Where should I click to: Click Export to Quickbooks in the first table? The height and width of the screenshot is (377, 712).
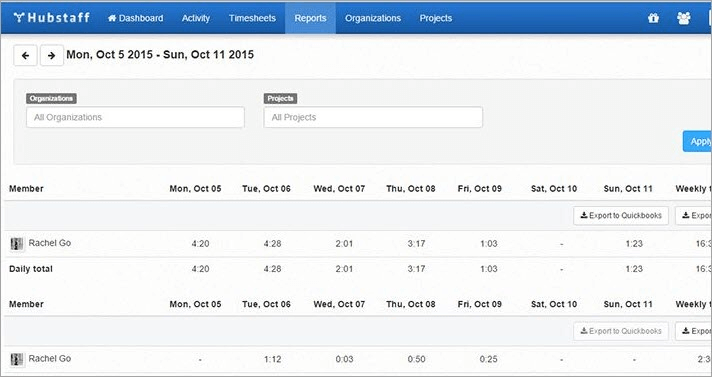coord(621,215)
